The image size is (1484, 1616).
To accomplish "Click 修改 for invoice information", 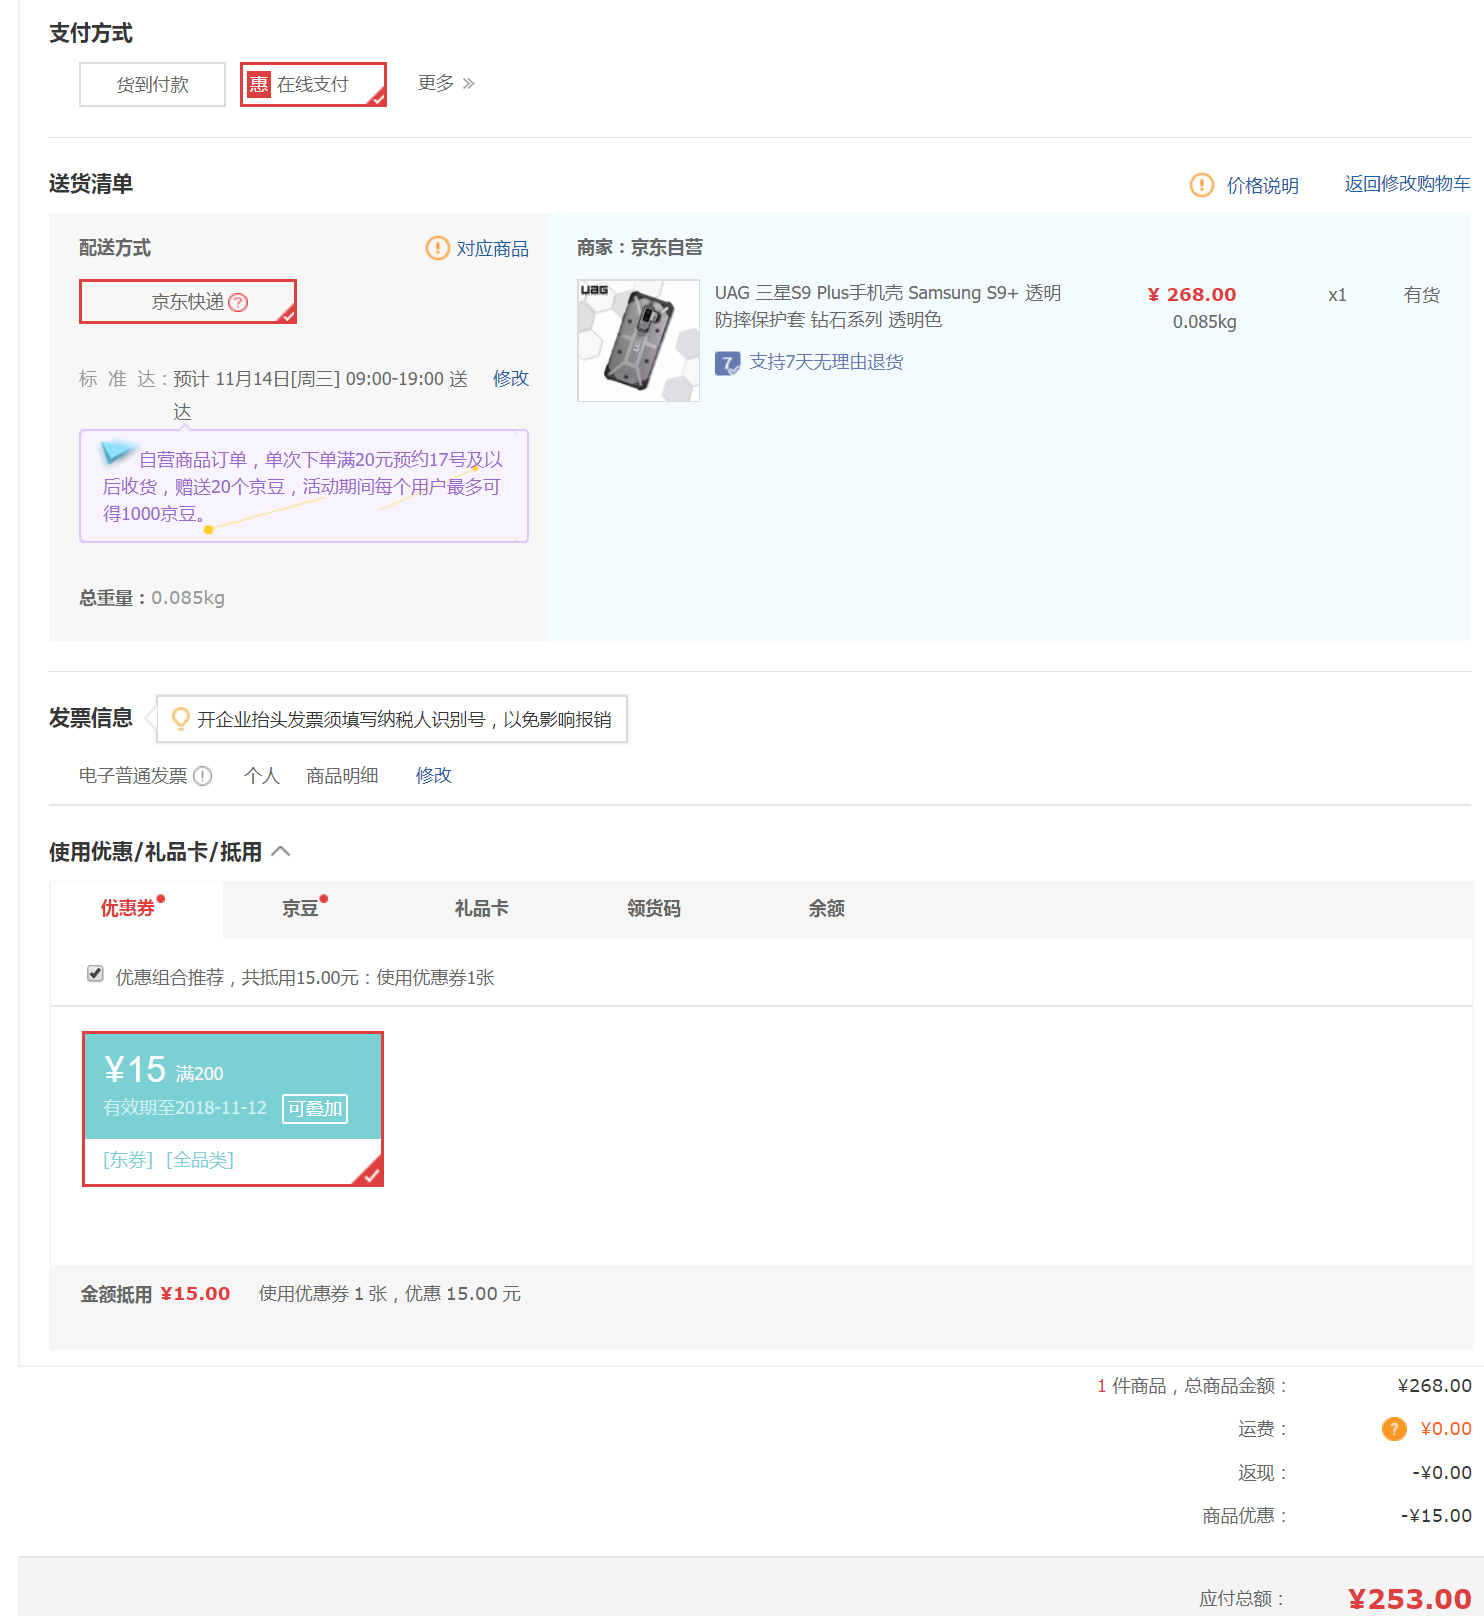I will click(434, 775).
